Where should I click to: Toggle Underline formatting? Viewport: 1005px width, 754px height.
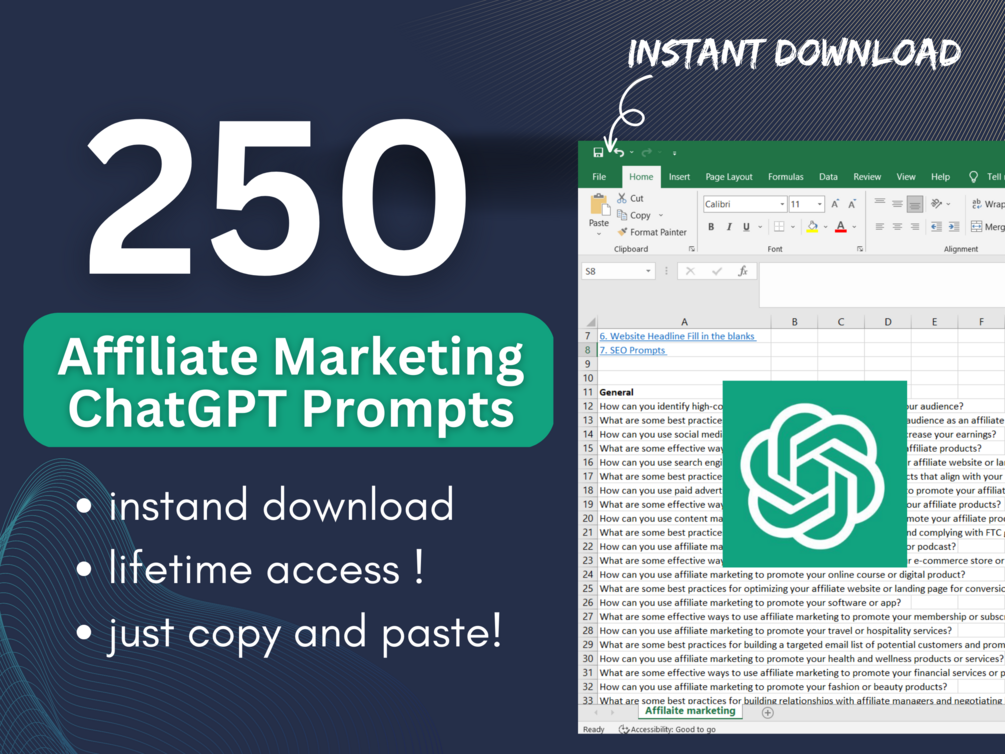click(x=746, y=226)
